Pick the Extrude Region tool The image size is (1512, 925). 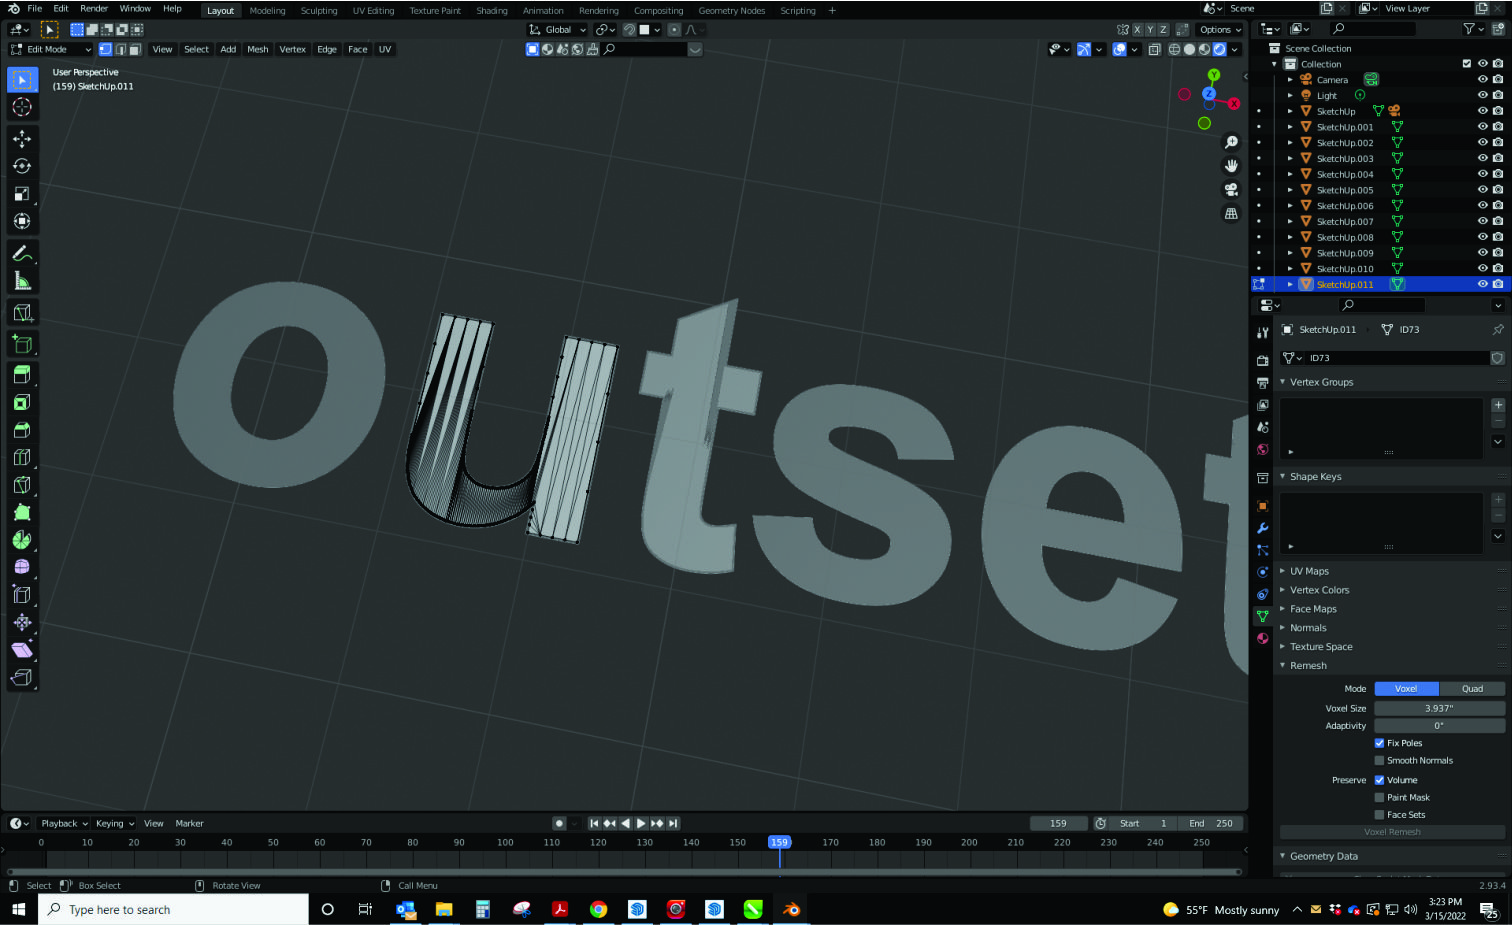pyautogui.click(x=22, y=375)
